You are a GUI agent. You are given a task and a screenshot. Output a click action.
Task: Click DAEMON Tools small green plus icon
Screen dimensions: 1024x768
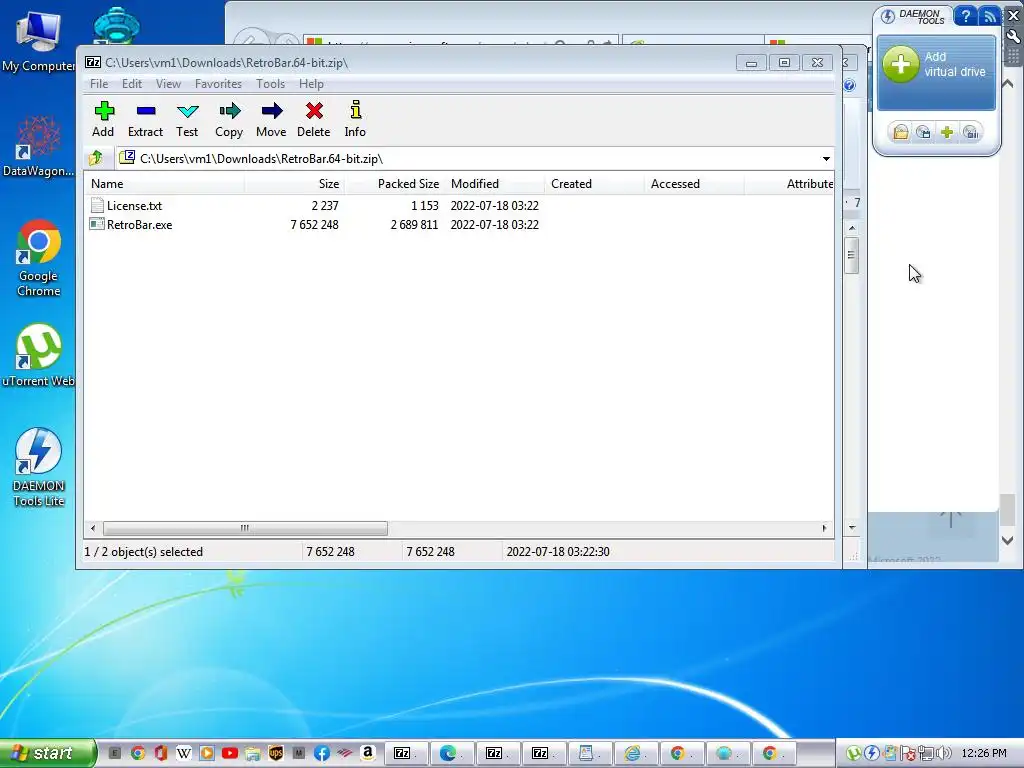tap(947, 133)
